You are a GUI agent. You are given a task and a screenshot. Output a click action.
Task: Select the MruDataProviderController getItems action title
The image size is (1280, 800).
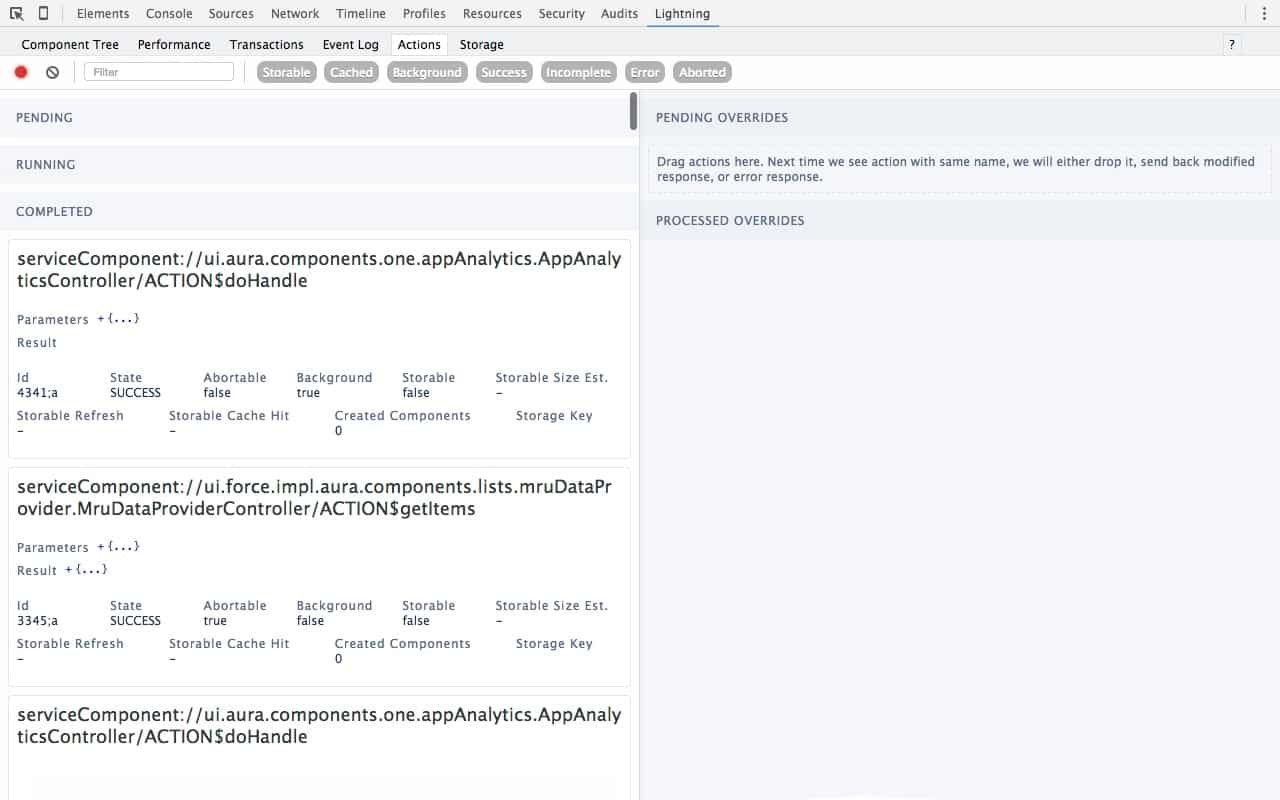coord(315,498)
